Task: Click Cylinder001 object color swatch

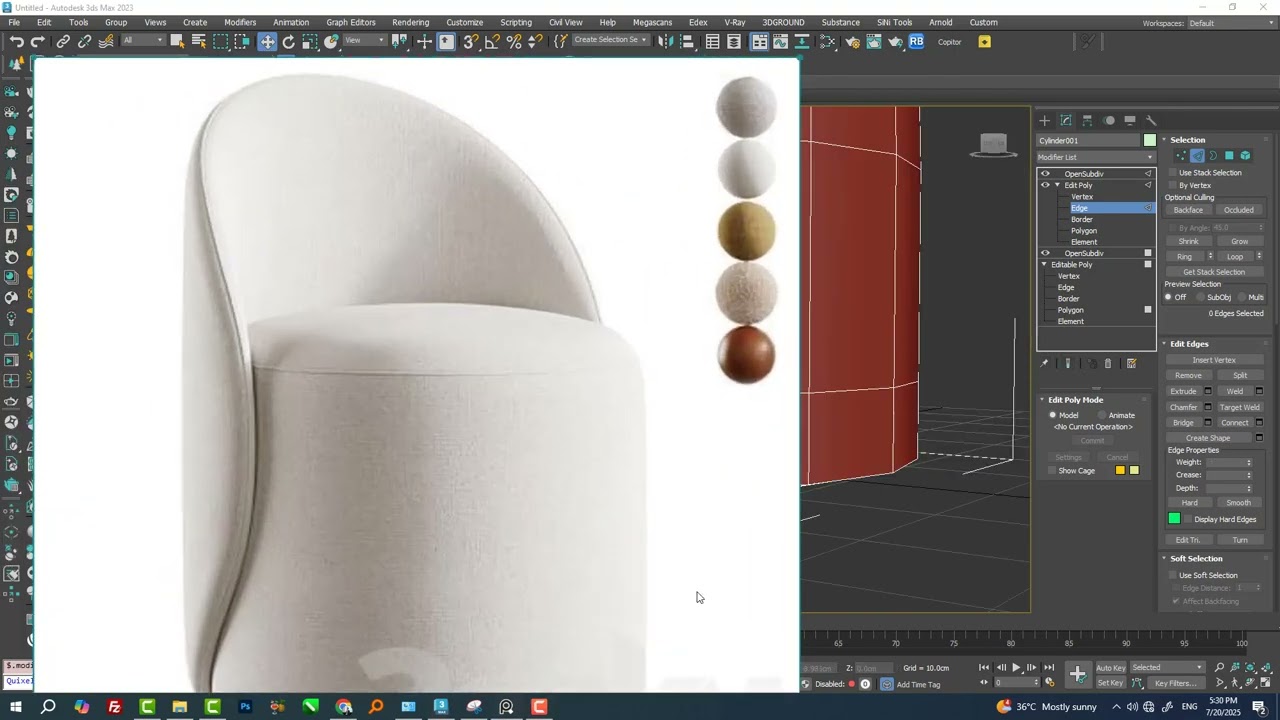Action: pyautogui.click(x=1150, y=141)
